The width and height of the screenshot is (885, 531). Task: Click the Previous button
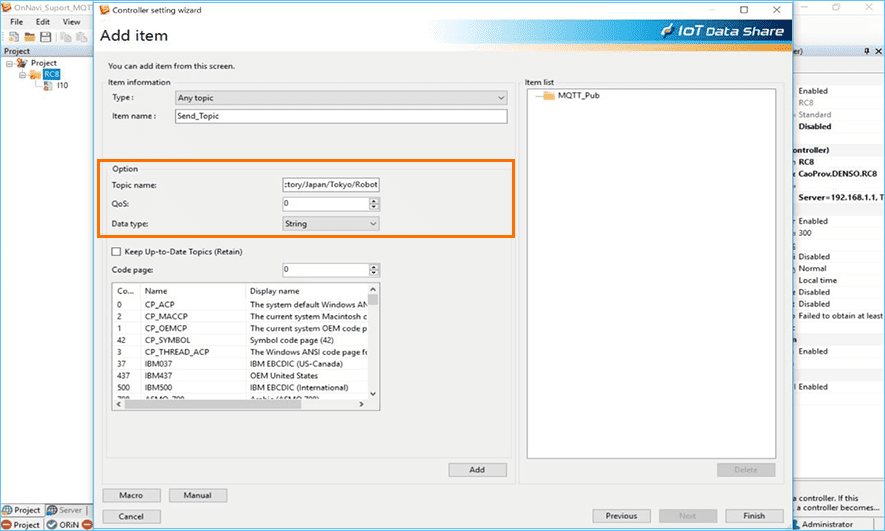621,516
